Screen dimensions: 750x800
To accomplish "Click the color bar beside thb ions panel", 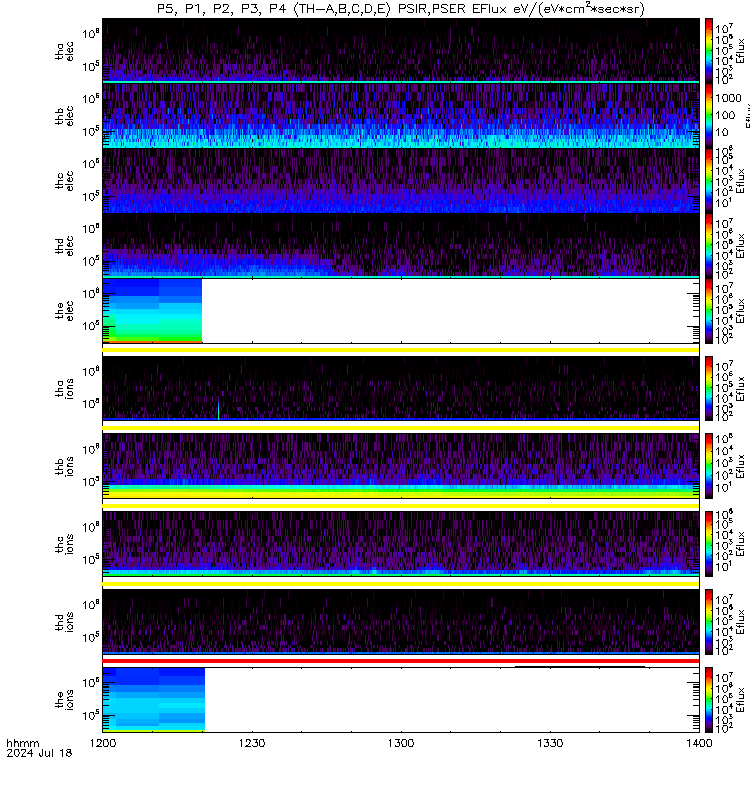I will pos(709,466).
